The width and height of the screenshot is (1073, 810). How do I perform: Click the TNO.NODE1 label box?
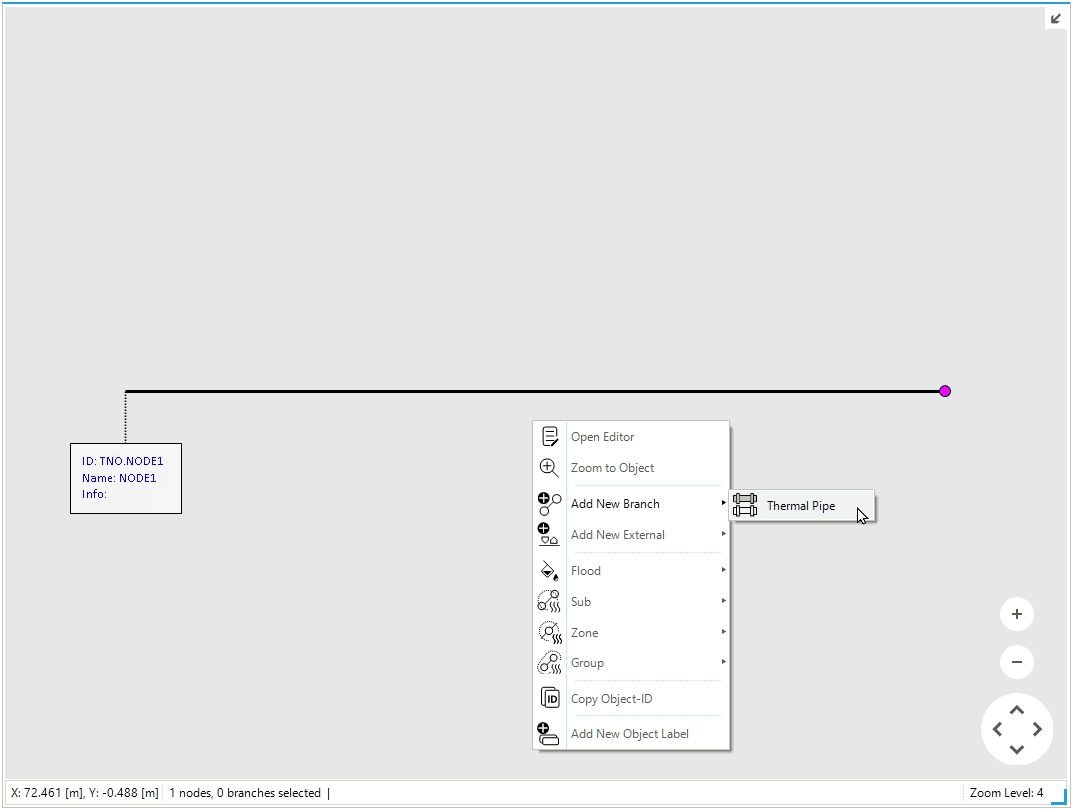126,478
